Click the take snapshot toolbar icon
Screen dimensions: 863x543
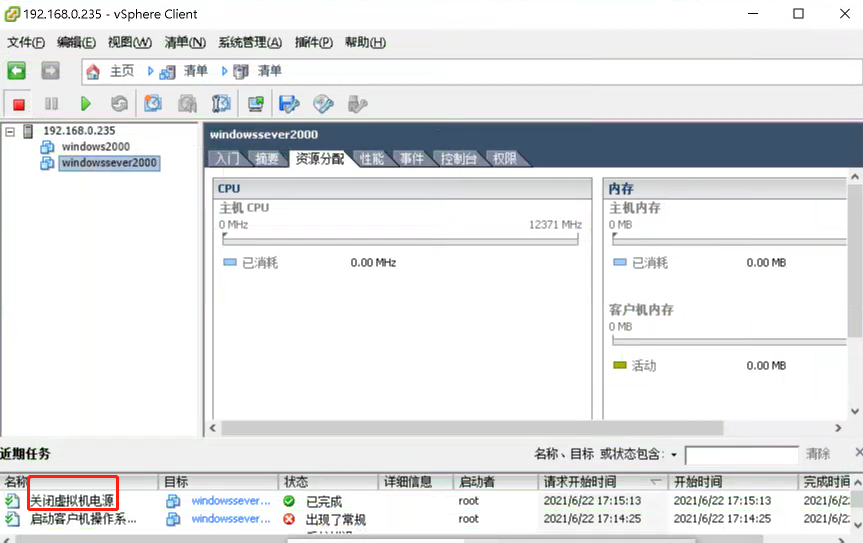(153, 103)
